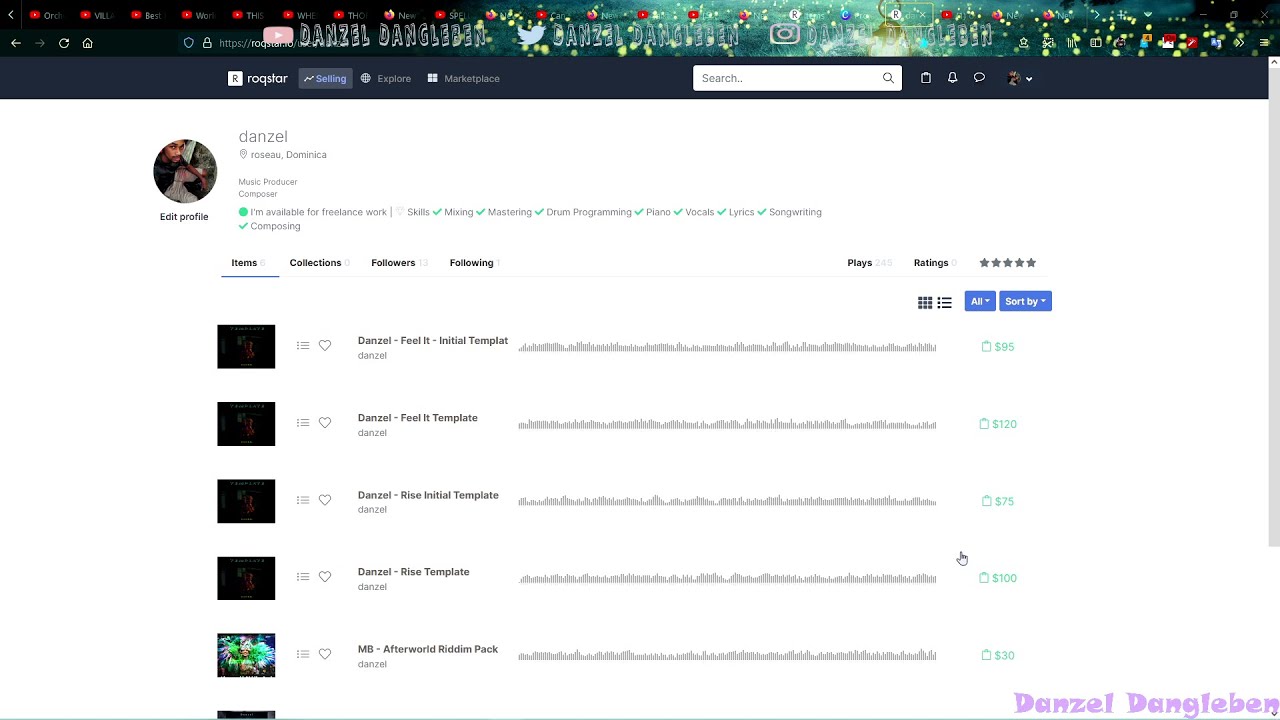Viewport: 1280px width, 720px height.
Task: Open Danzel - Feel It Template title
Action: [418, 418]
